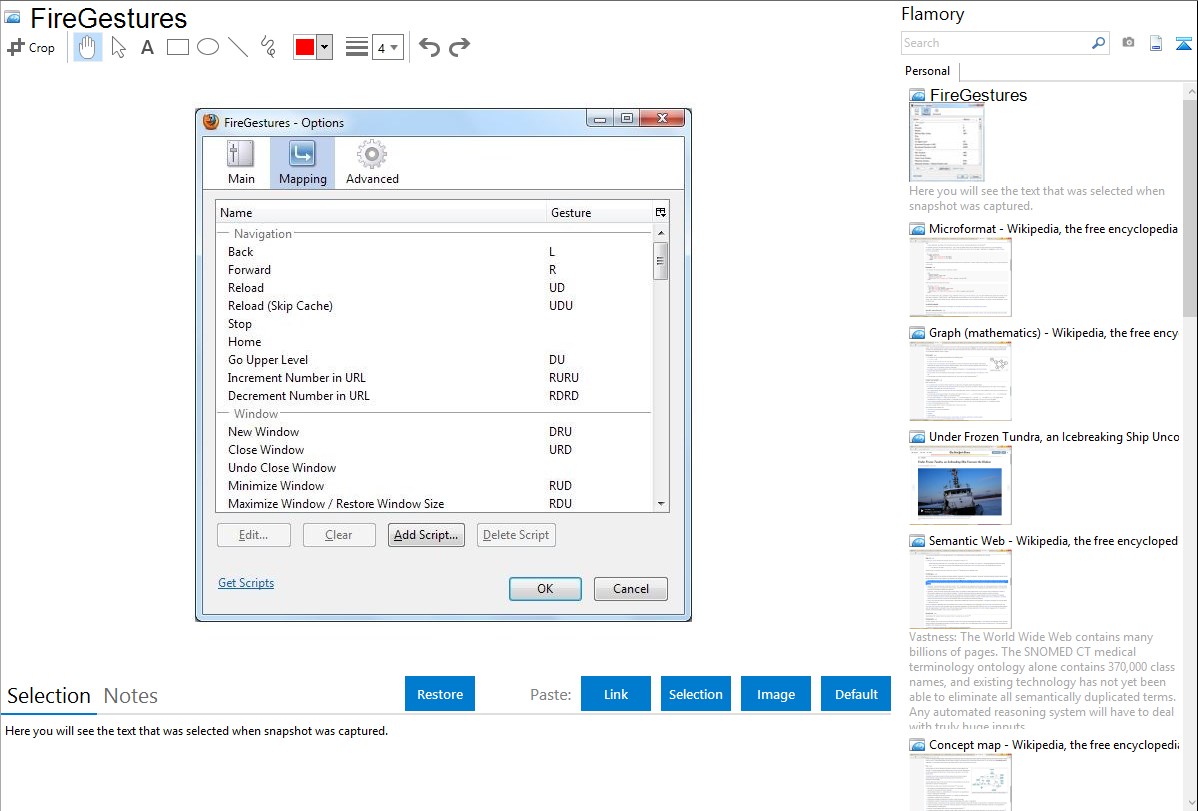The image size is (1198, 811).
Task: Paste snapshot as Link
Action: (x=616, y=694)
